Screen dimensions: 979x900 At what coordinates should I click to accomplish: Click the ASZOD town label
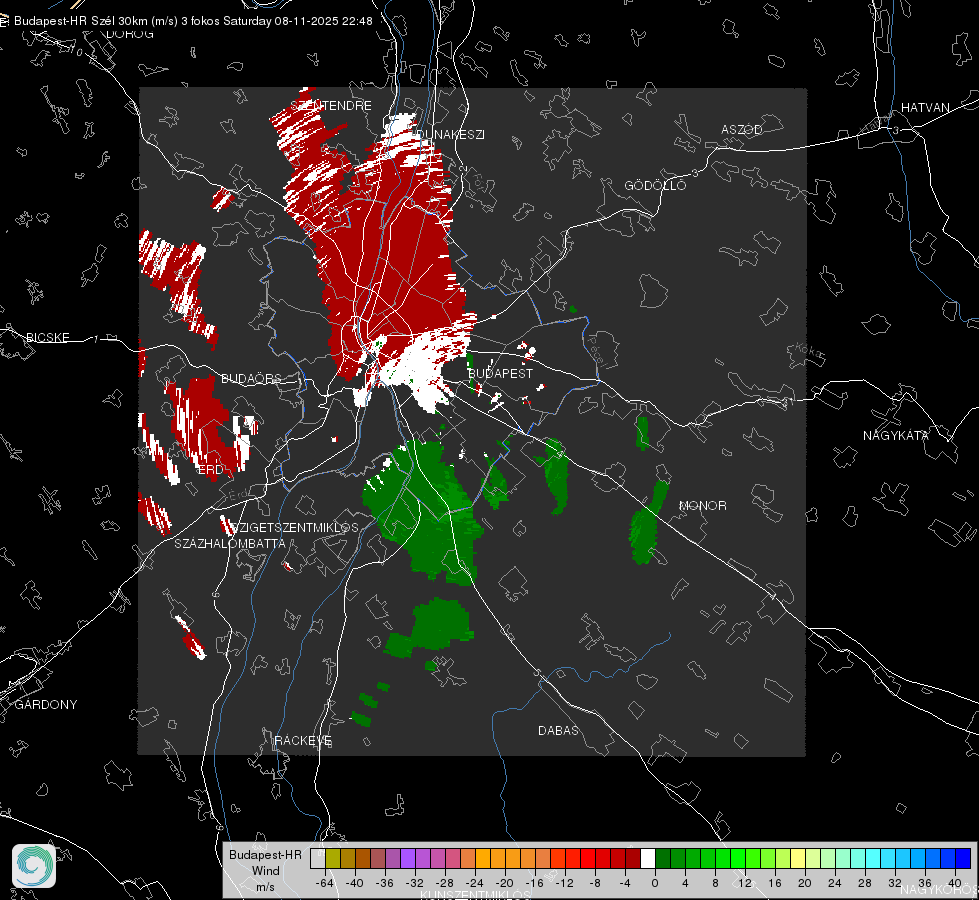pyautogui.click(x=742, y=129)
